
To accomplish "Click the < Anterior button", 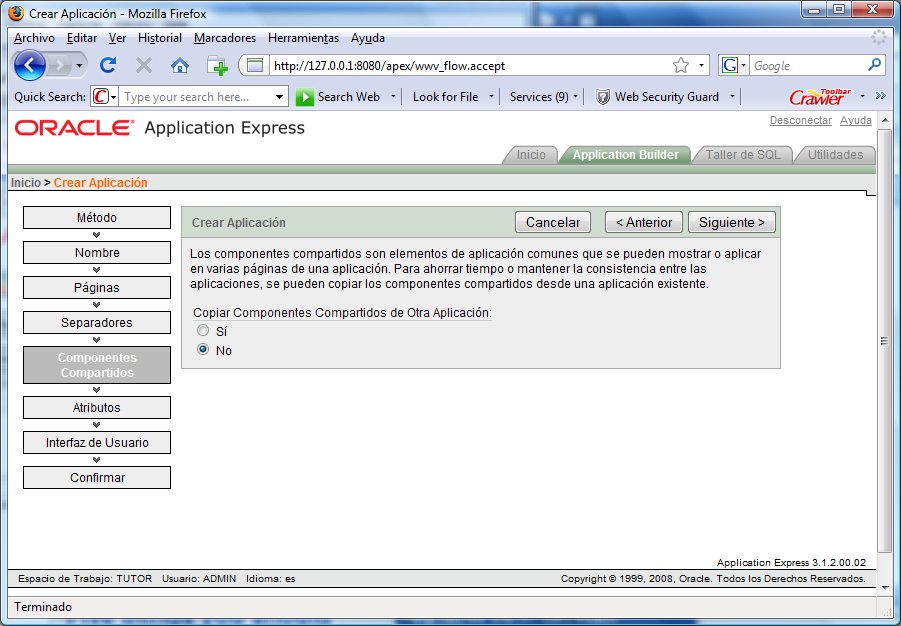I will click(x=644, y=222).
